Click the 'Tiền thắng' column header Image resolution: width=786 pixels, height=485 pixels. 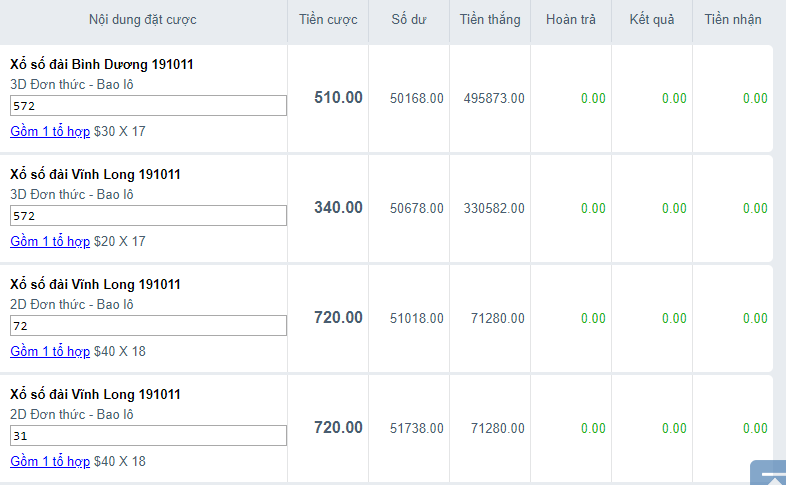(x=490, y=20)
